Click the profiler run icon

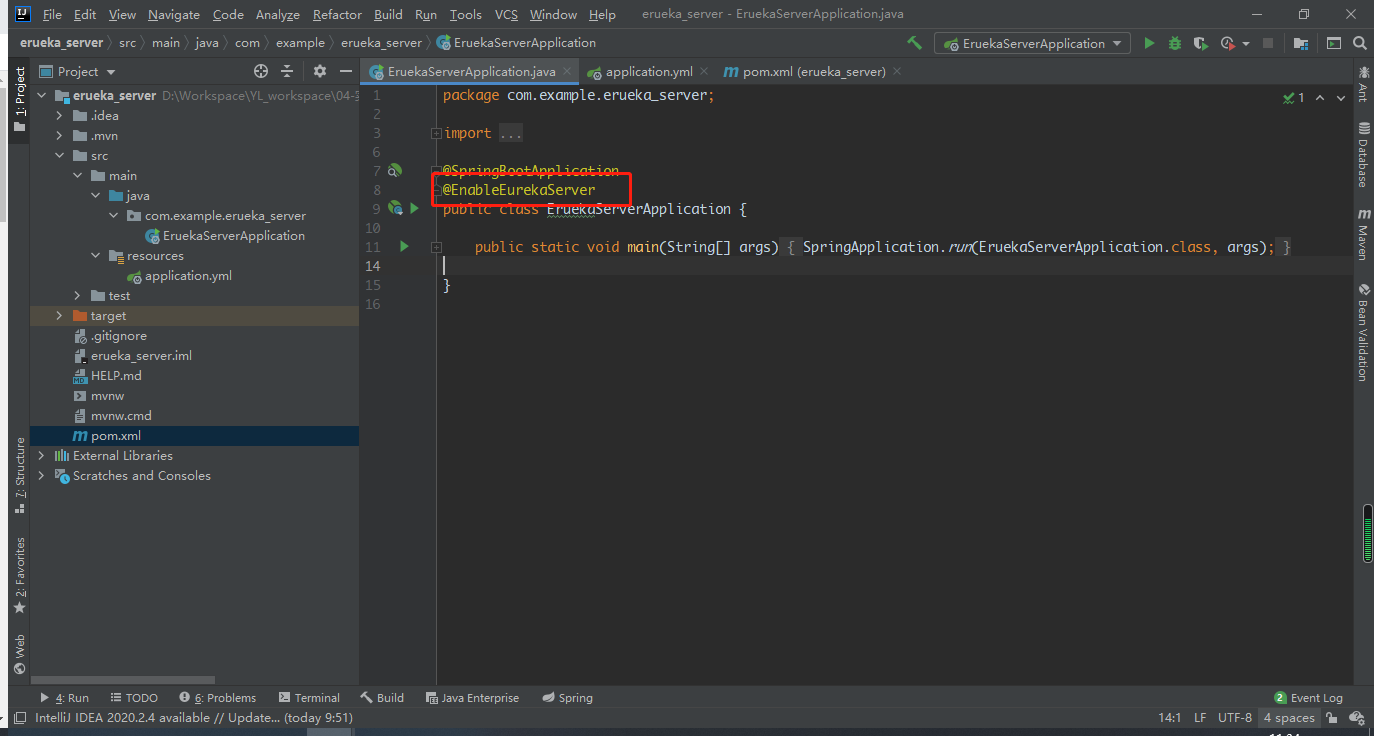click(x=1228, y=43)
